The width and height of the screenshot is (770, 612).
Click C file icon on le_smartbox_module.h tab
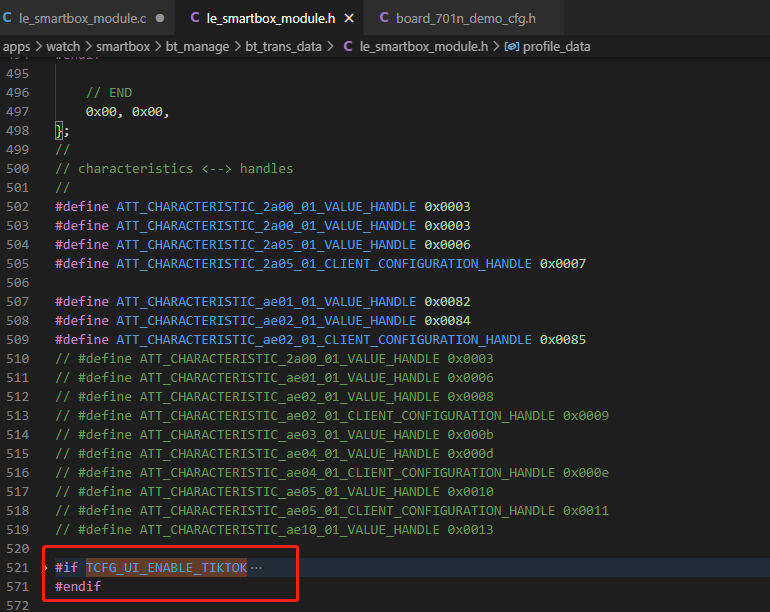pos(195,18)
